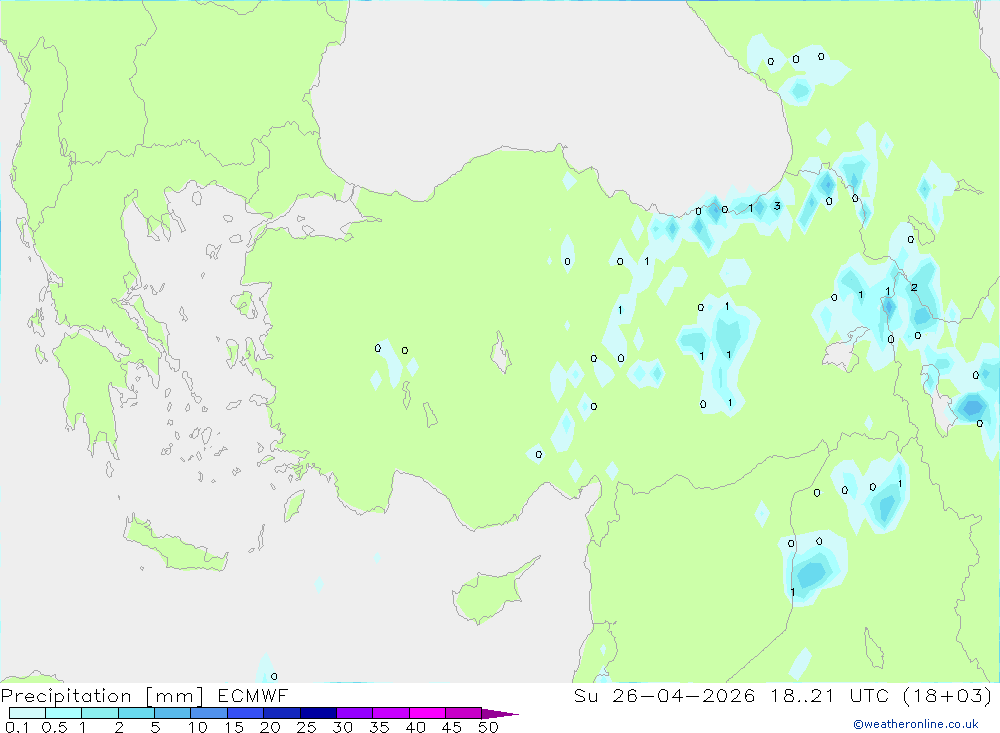Screen dimensions: 1000x733
Task: Click the '(18+03)' forecast step text
Action: [948, 695]
